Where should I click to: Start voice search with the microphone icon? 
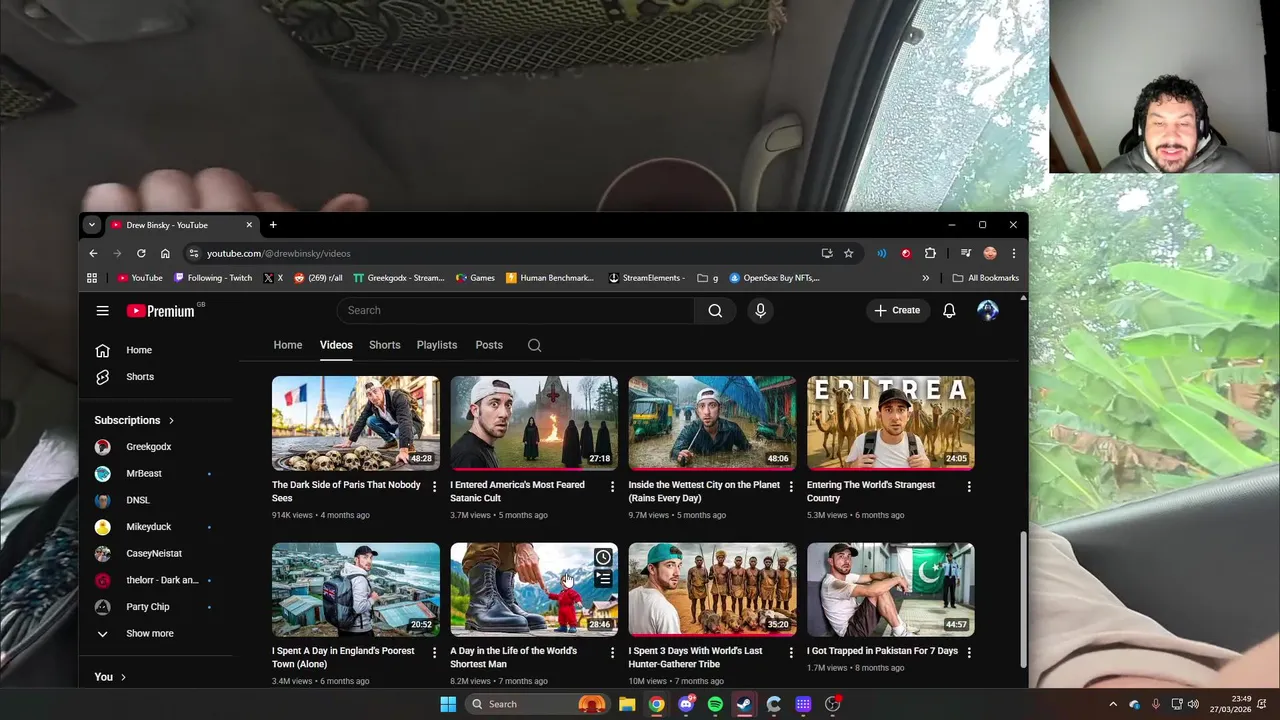760,311
